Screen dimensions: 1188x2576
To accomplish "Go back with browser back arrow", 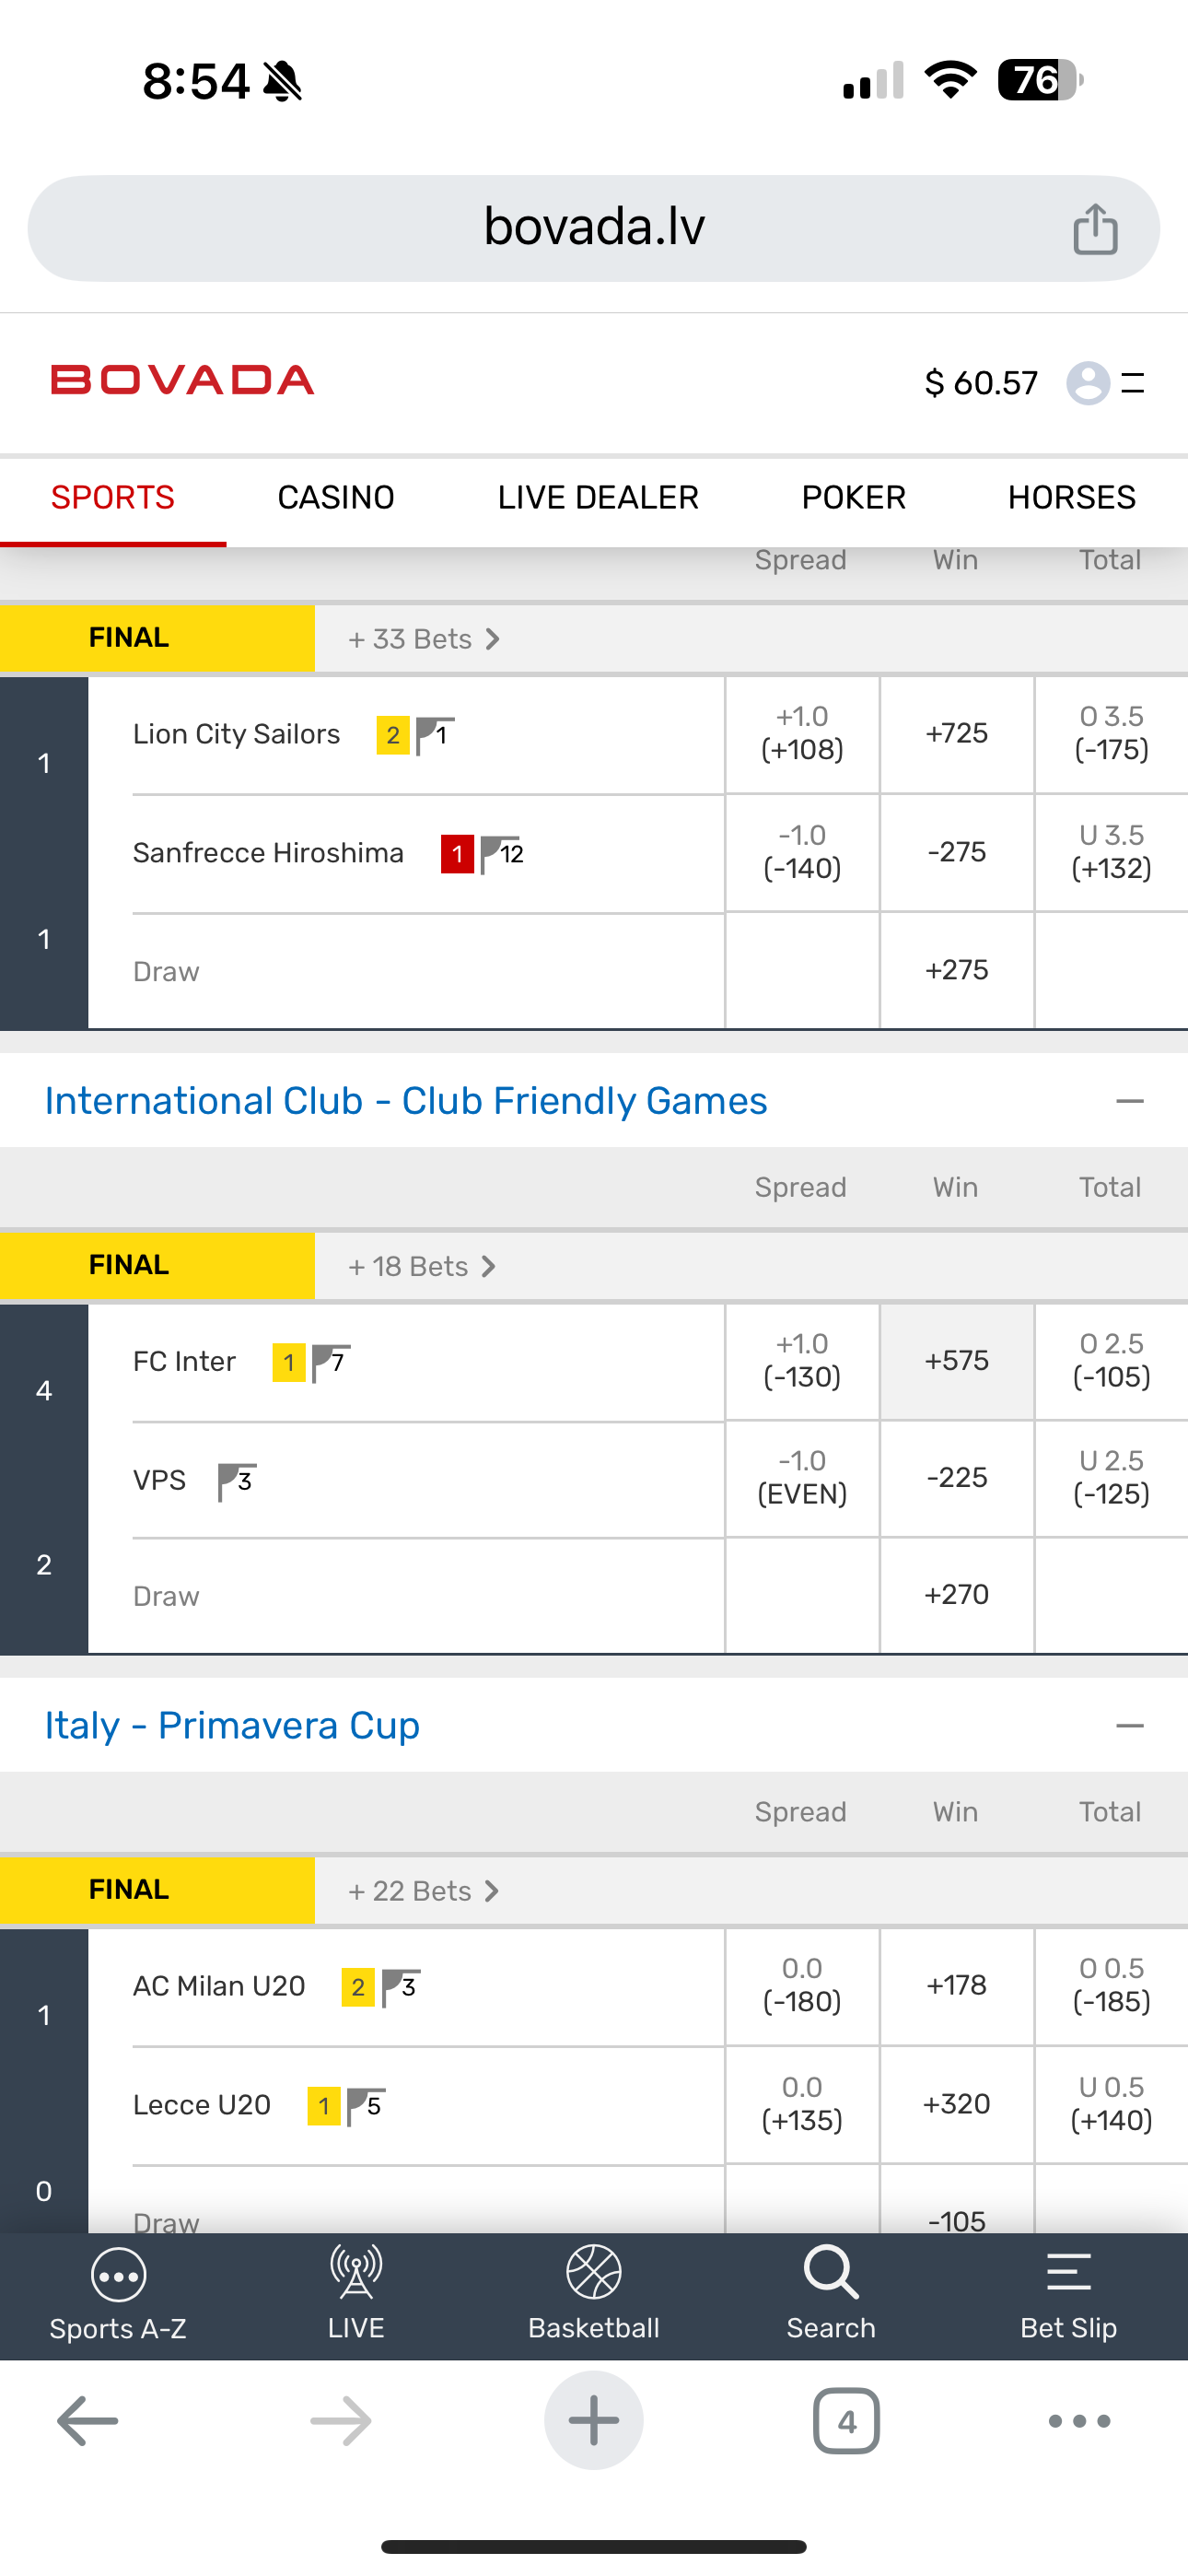I will tap(88, 2421).
